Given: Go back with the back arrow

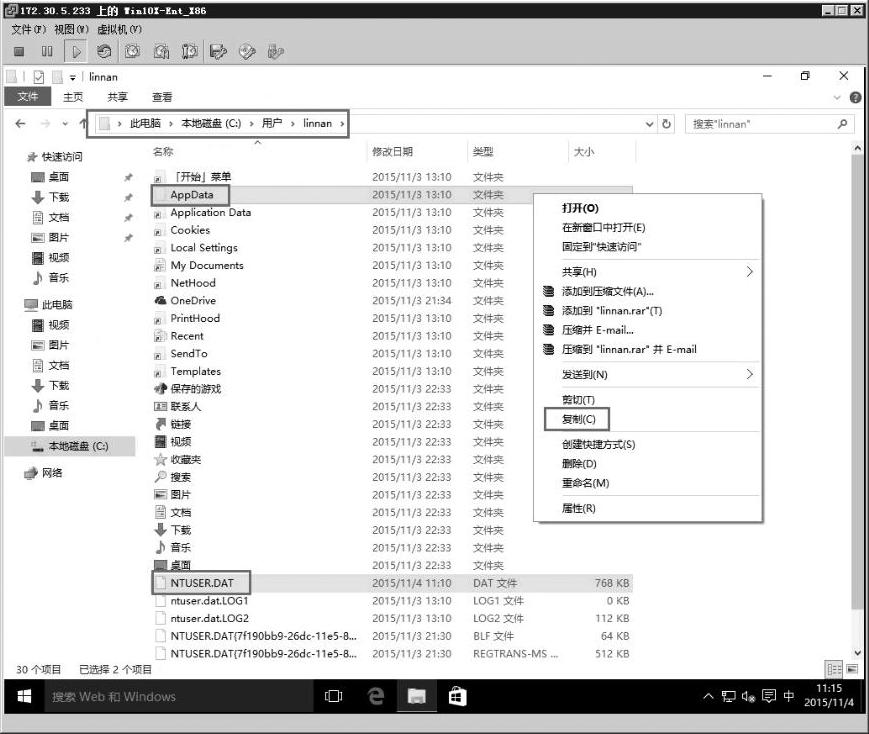Looking at the screenshot, I should [x=21, y=124].
